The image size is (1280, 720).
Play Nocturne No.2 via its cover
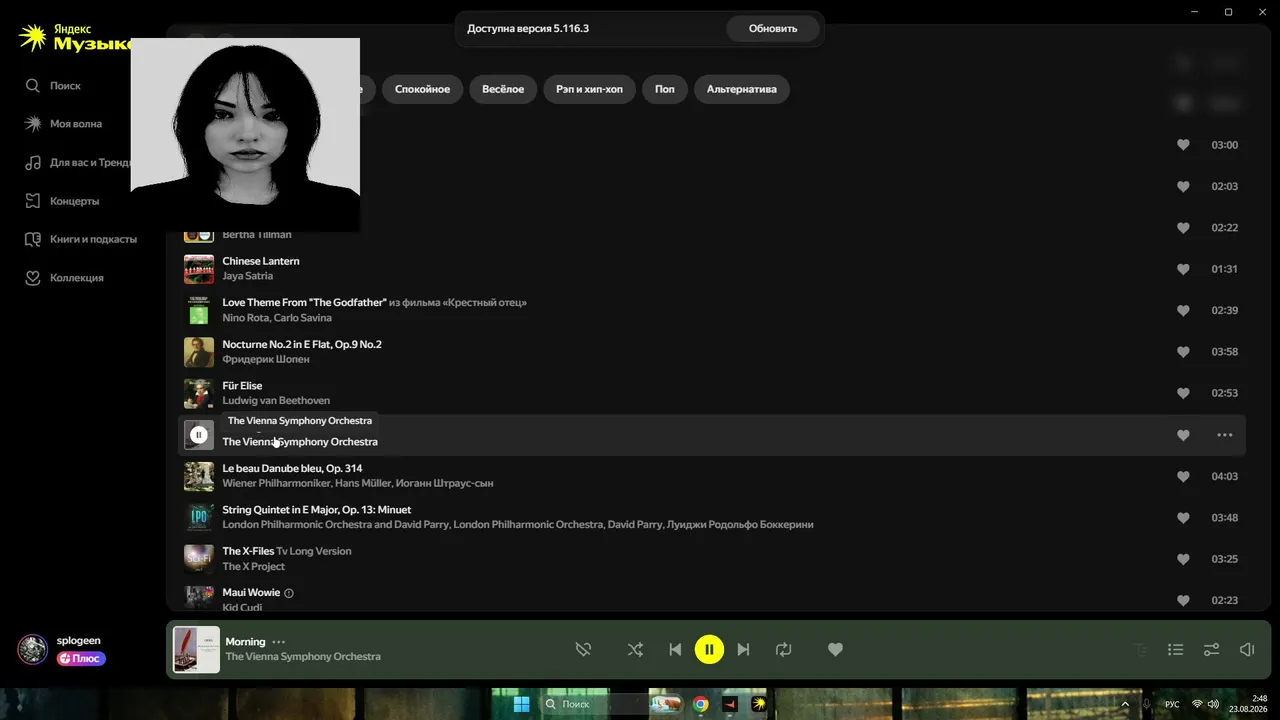tap(199, 352)
